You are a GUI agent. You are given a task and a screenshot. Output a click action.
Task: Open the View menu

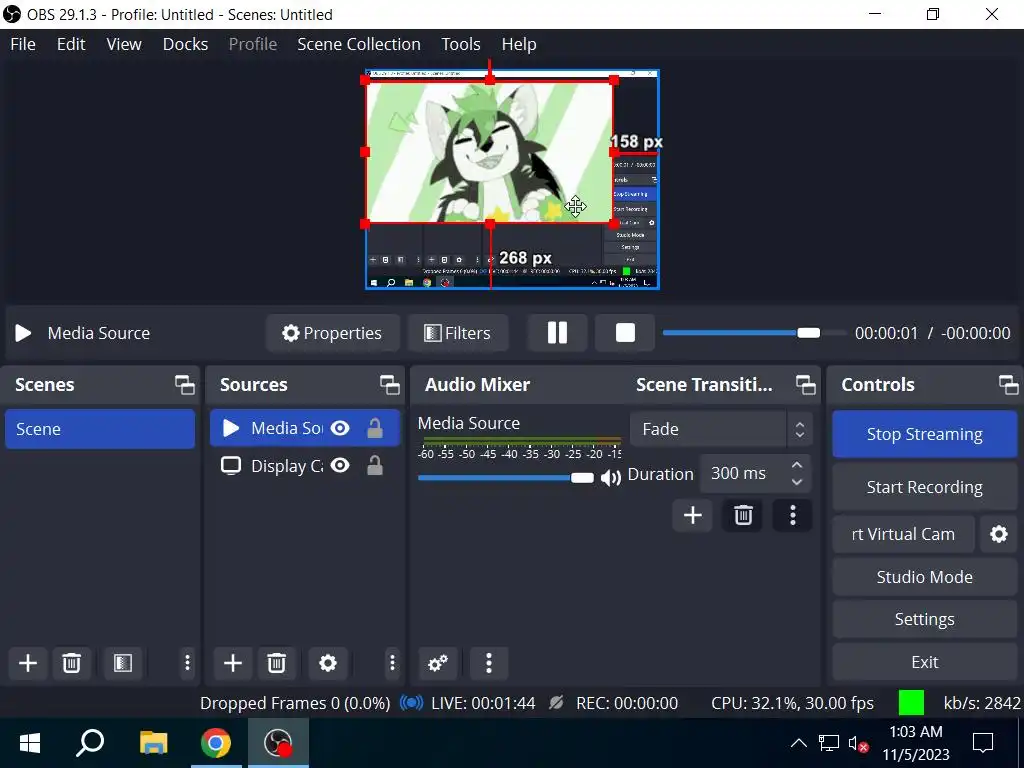point(124,44)
